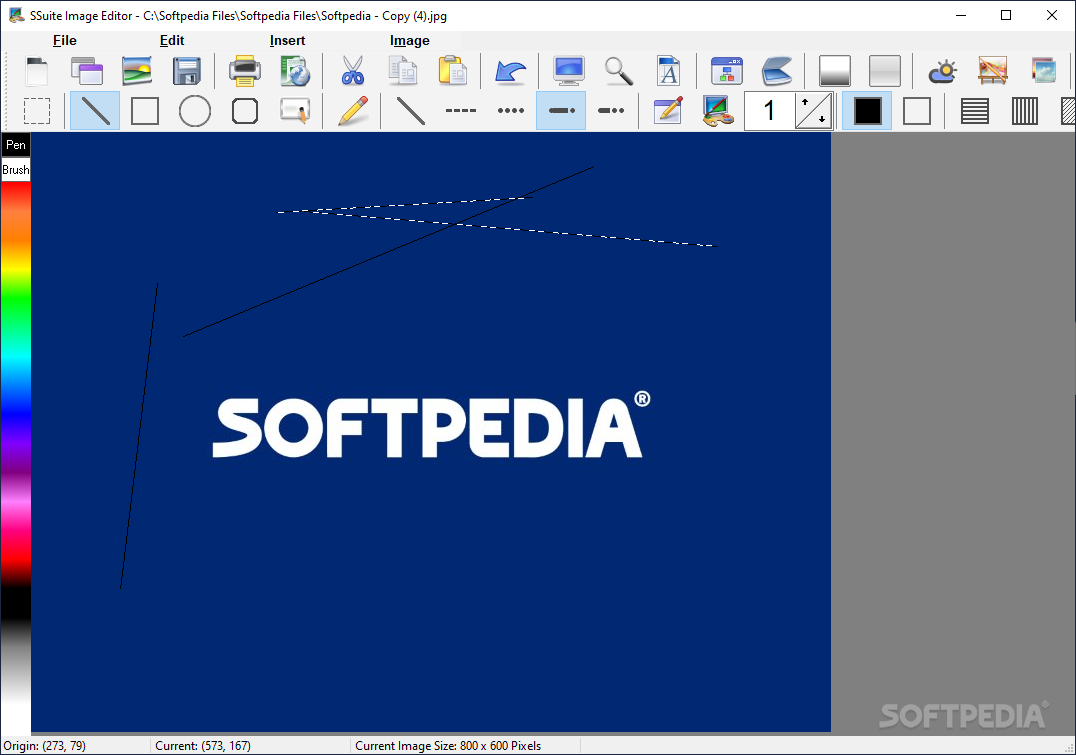Choose the solid line style
The image size is (1076, 755).
410,111
